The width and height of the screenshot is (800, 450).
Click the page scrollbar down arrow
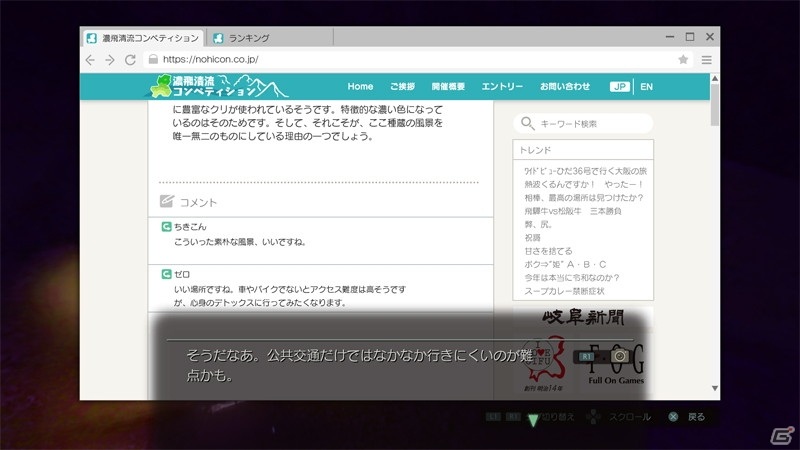coord(715,388)
